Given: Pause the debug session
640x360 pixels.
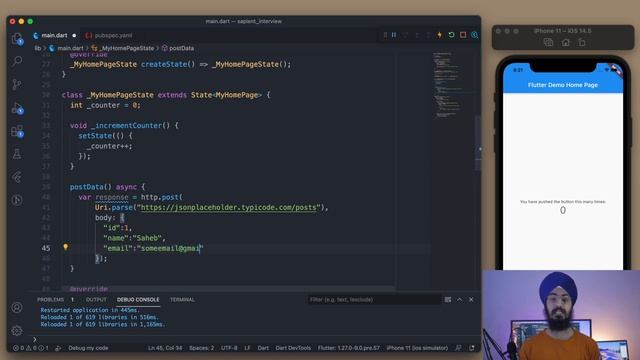Looking at the screenshot, I should (394, 35).
